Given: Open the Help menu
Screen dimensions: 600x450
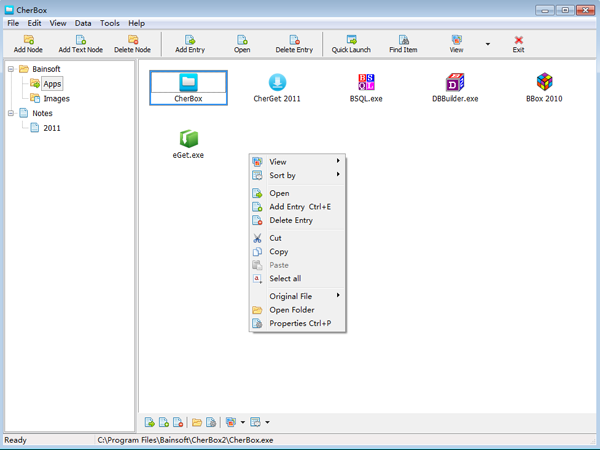Looking at the screenshot, I should pos(137,23).
